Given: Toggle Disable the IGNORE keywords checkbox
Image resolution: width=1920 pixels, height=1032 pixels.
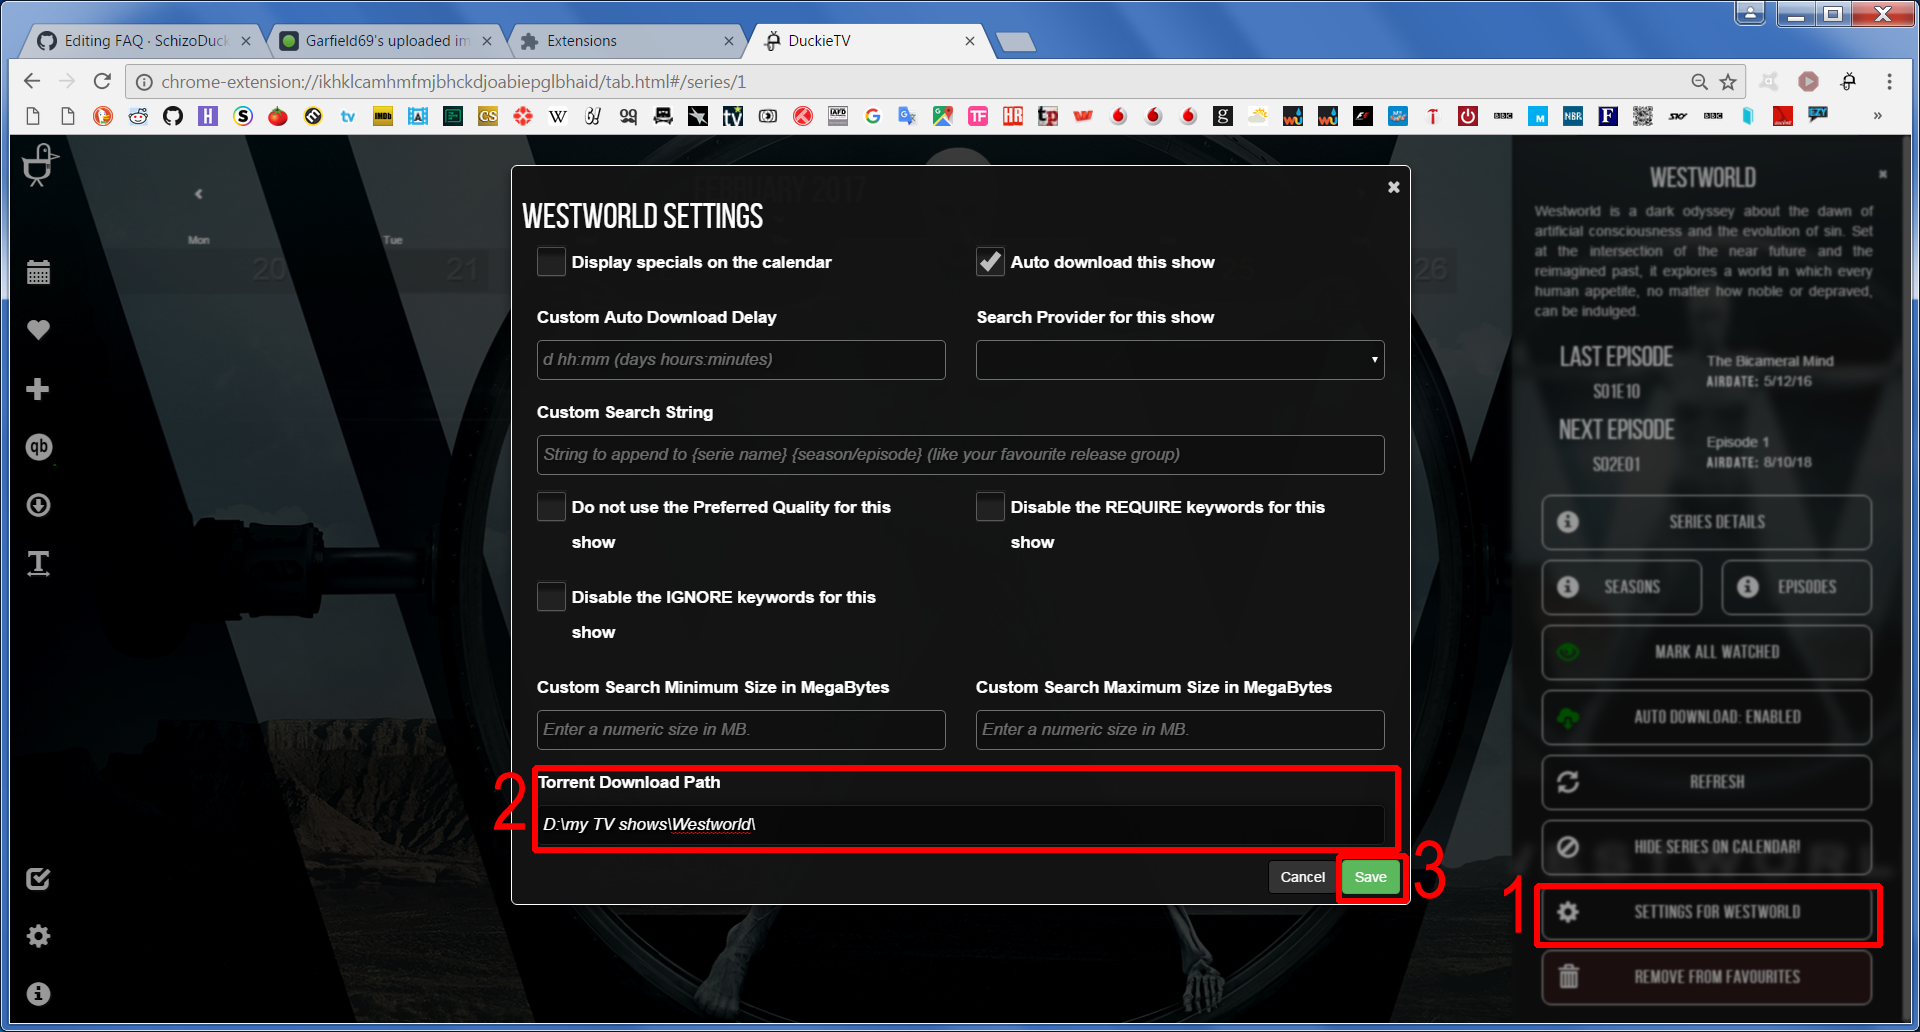Looking at the screenshot, I should pyautogui.click(x=551, y=597).
